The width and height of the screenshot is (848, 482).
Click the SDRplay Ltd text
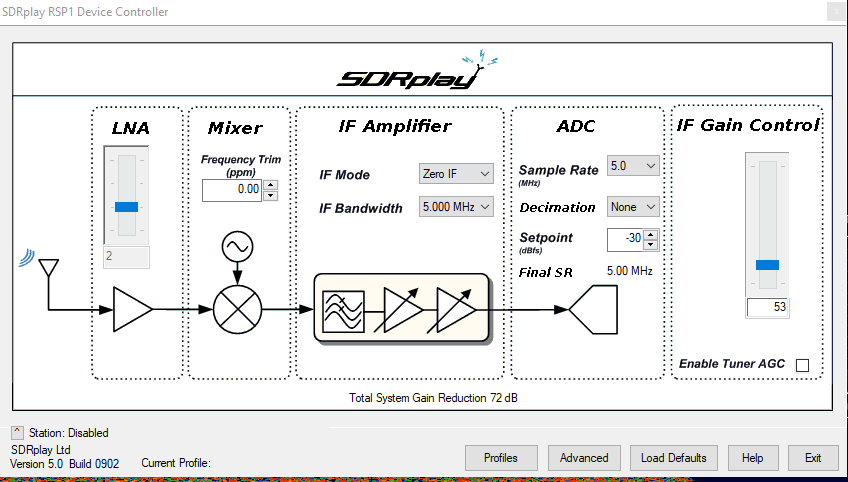pyautogui.click(x=41, y=450)
